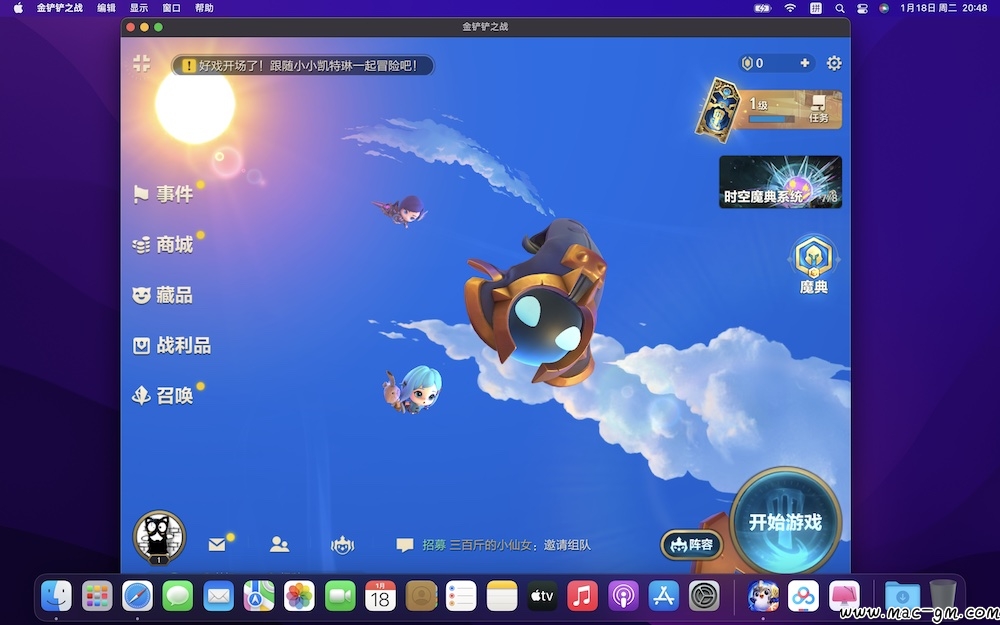
Task: Open CleanMyMac pink monitor icon in Dock
Action: (844, 596)
